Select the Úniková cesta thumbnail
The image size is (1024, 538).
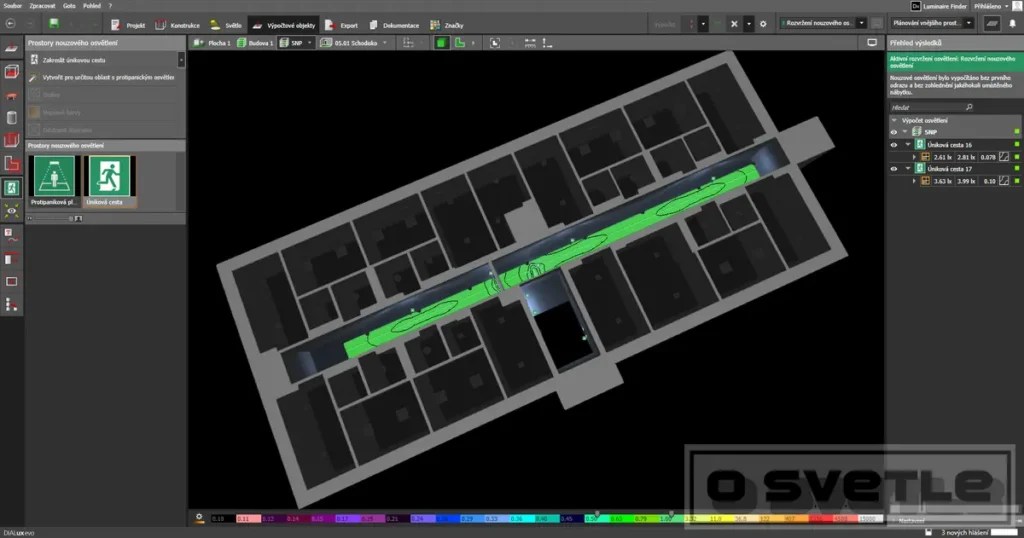point(109,181)
